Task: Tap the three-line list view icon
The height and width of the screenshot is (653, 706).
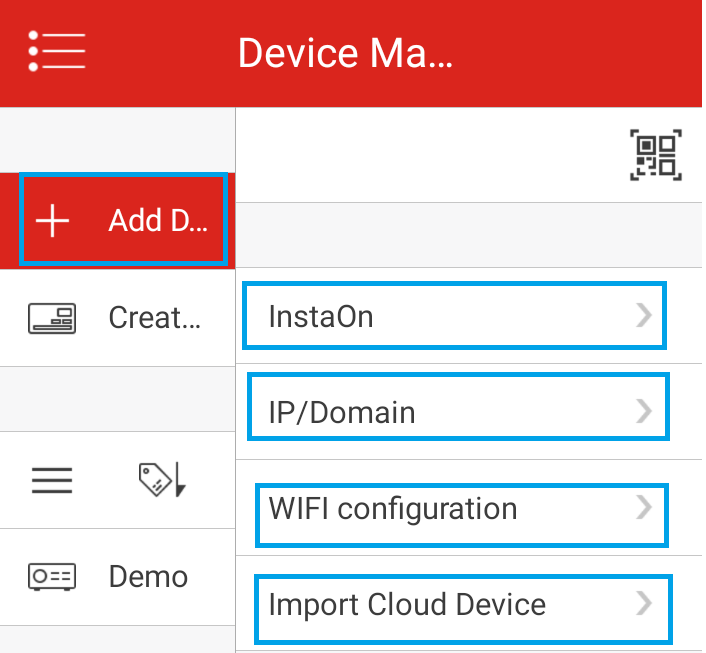Action: (x=52, y=481)
